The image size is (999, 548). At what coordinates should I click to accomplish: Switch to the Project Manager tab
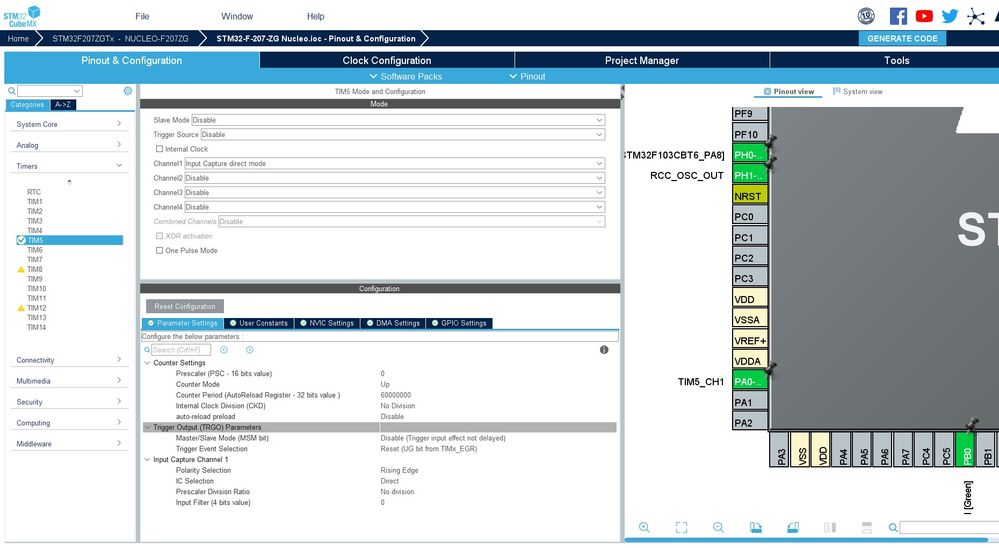(x=642, y=61)
